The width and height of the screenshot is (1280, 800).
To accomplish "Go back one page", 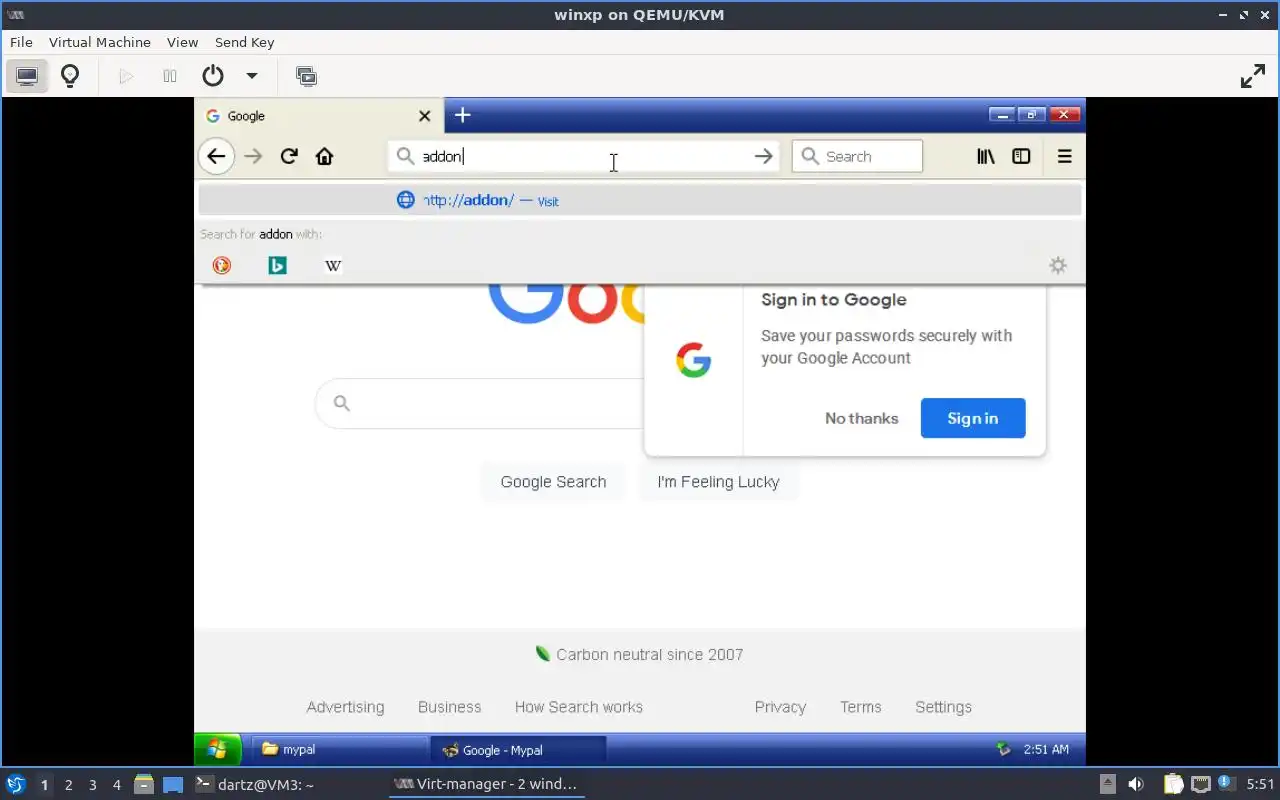I will tap(216, 156).
